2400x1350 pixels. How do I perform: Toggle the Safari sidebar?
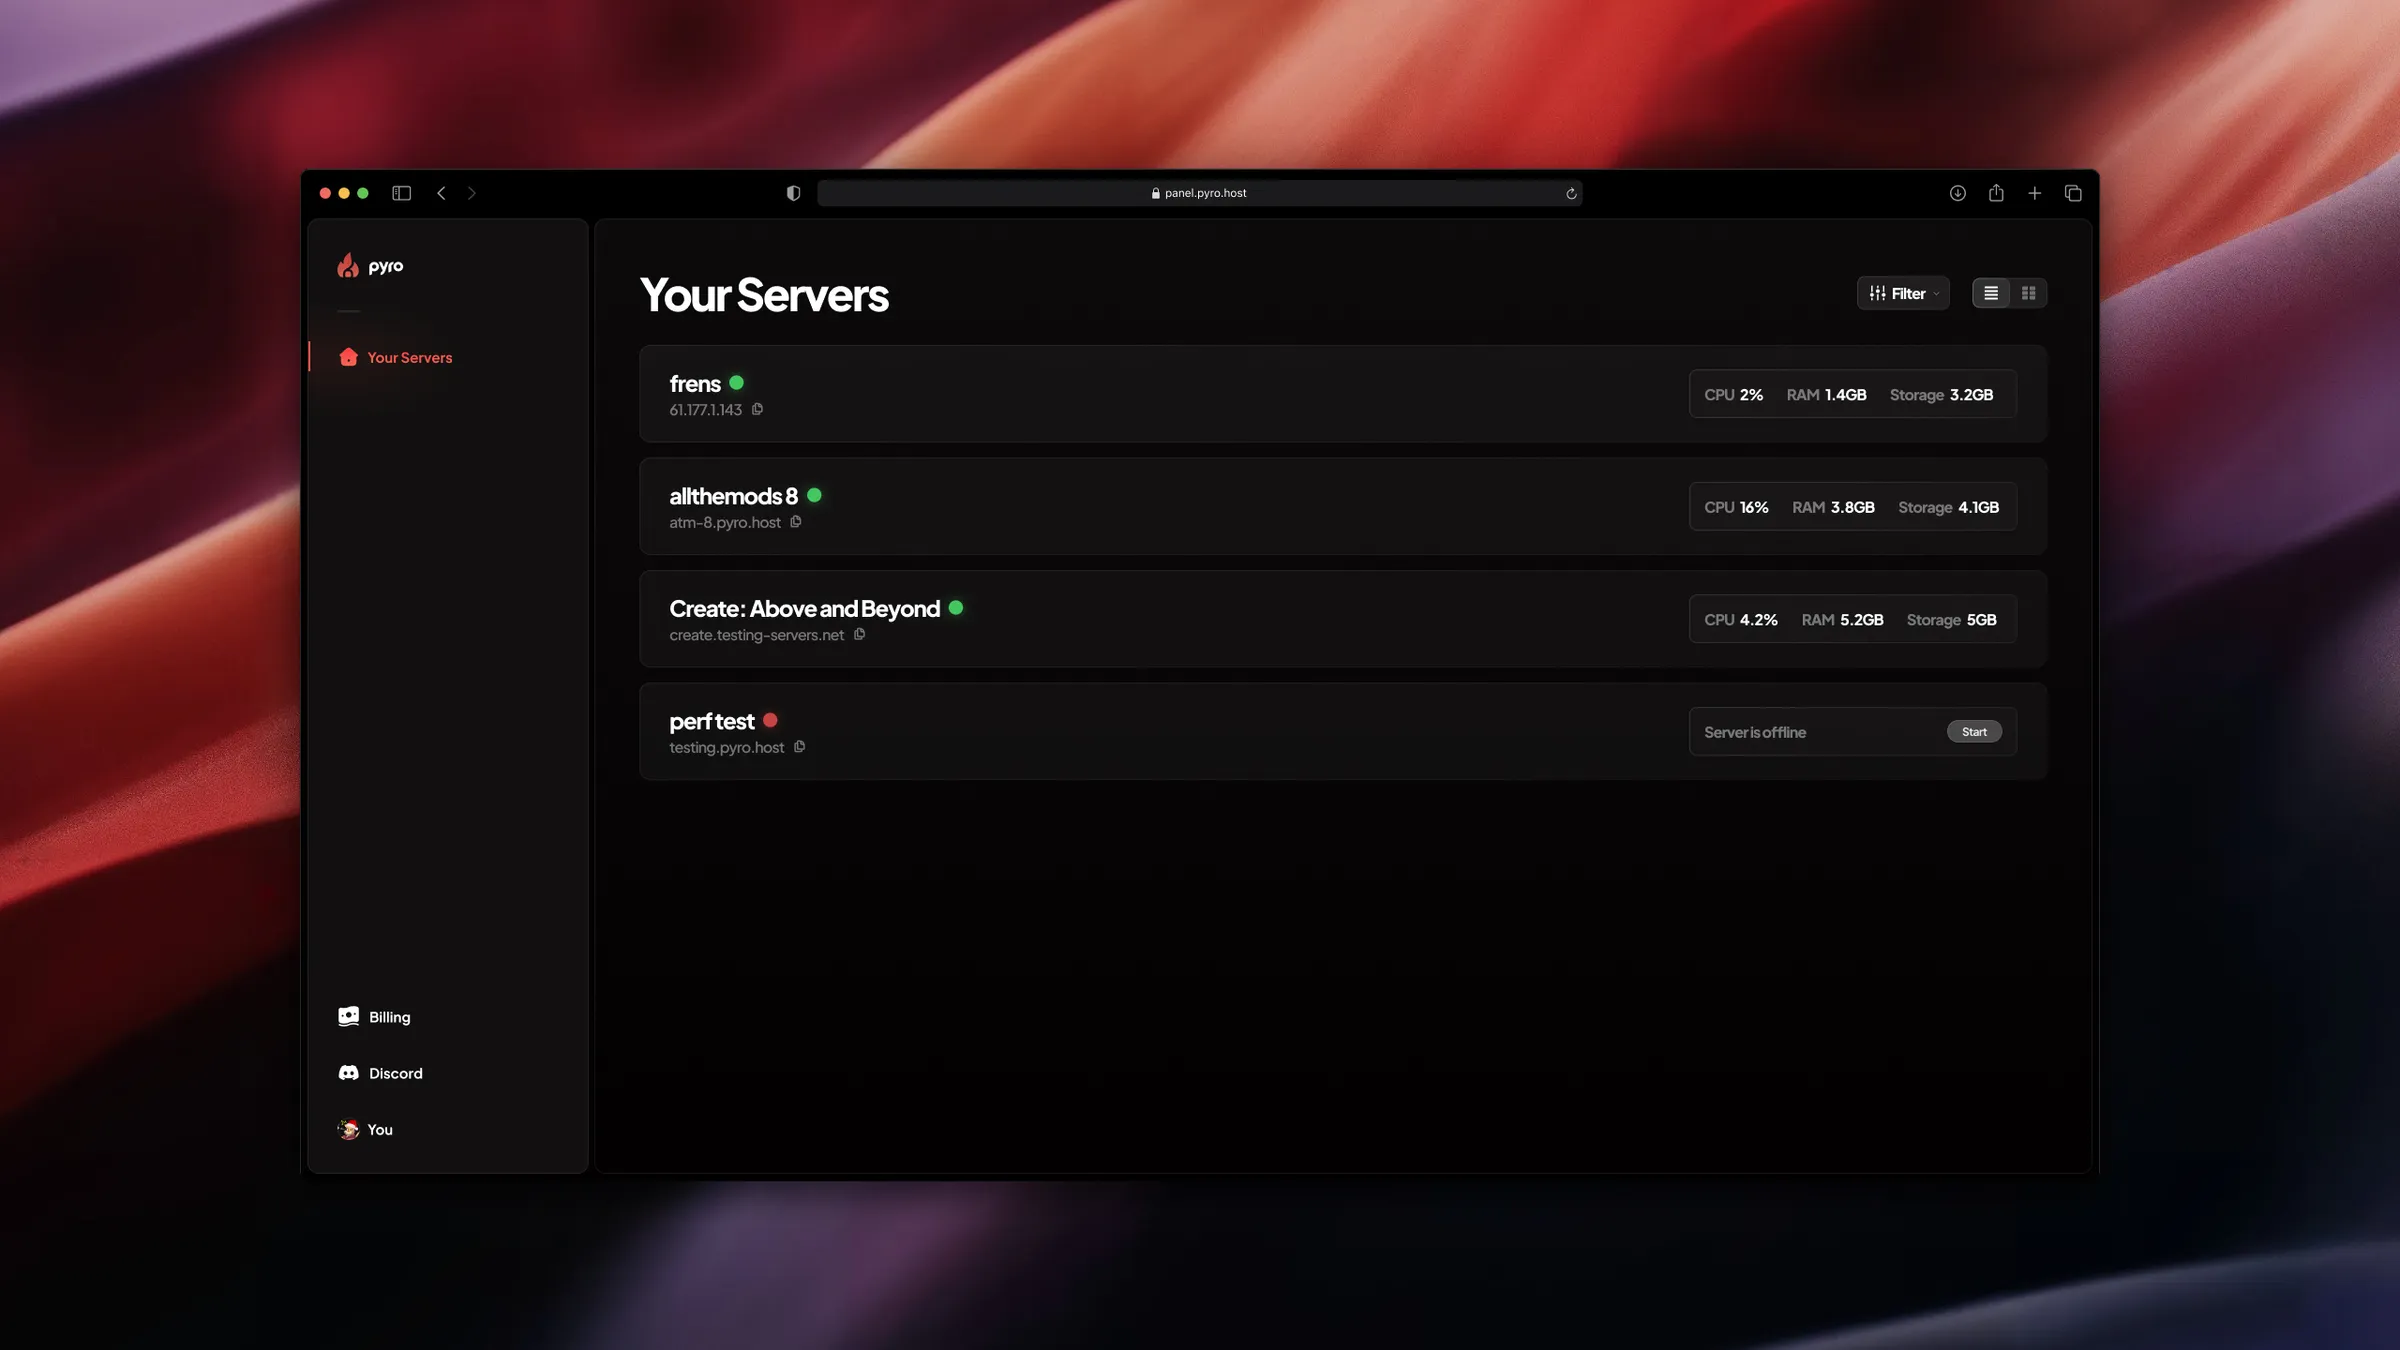point(401,192)
